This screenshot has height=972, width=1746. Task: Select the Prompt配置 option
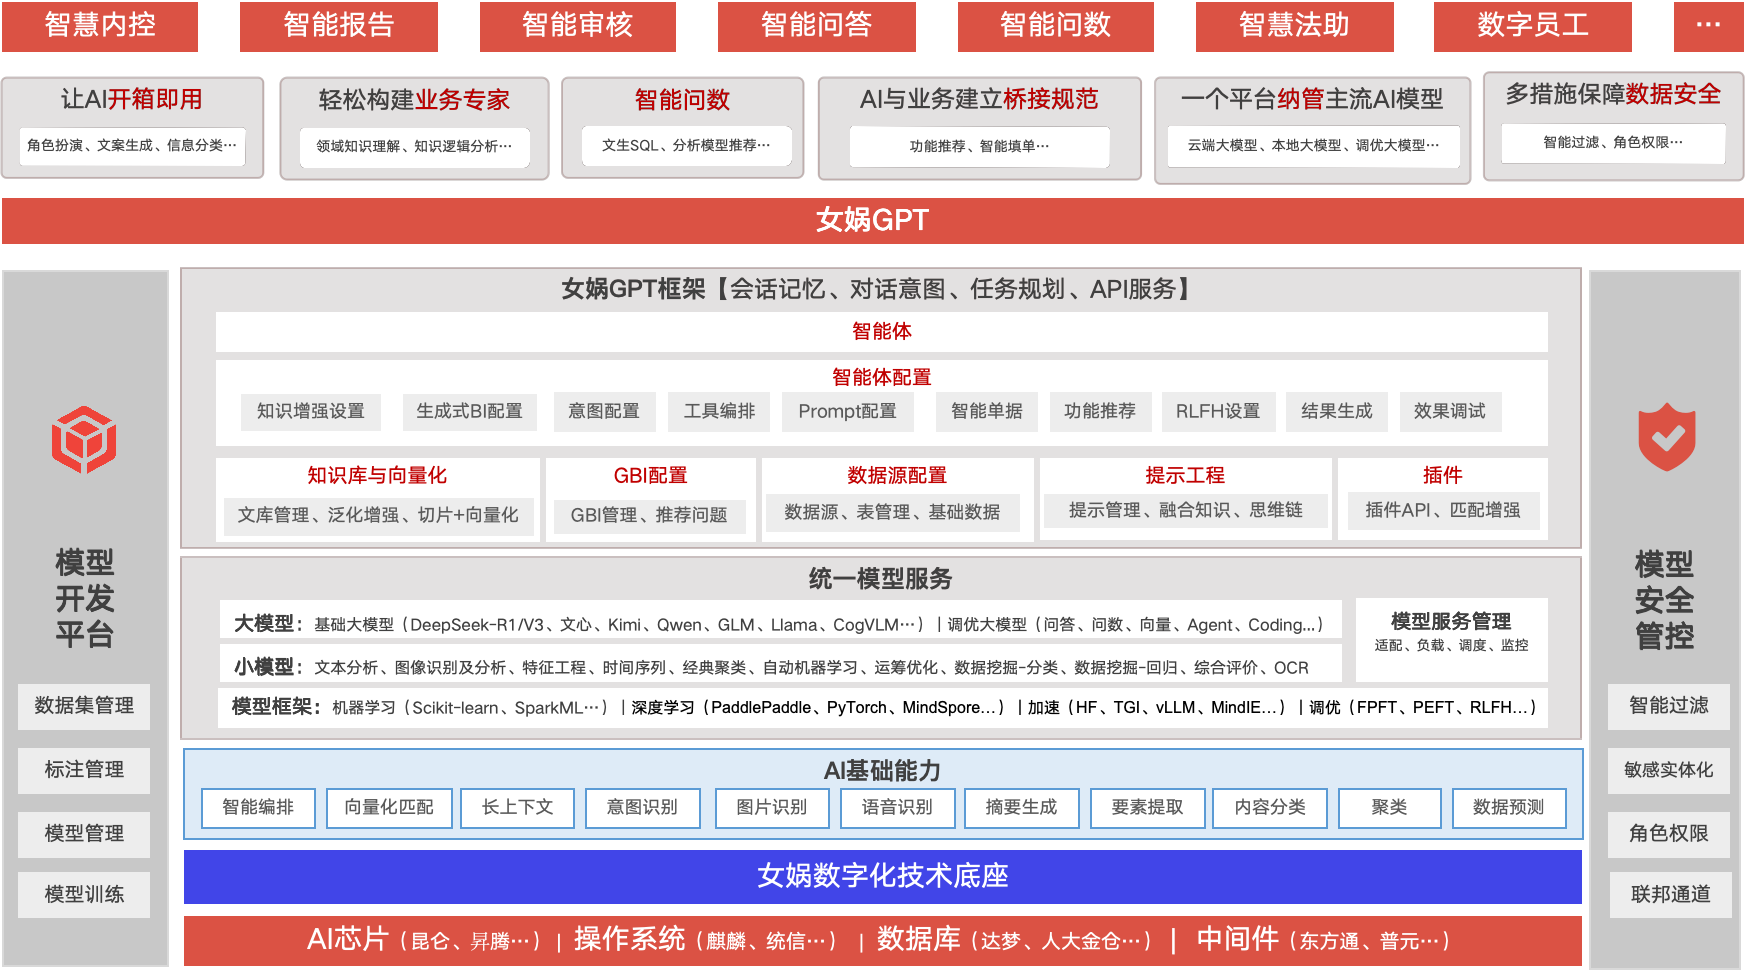(847, 411)
